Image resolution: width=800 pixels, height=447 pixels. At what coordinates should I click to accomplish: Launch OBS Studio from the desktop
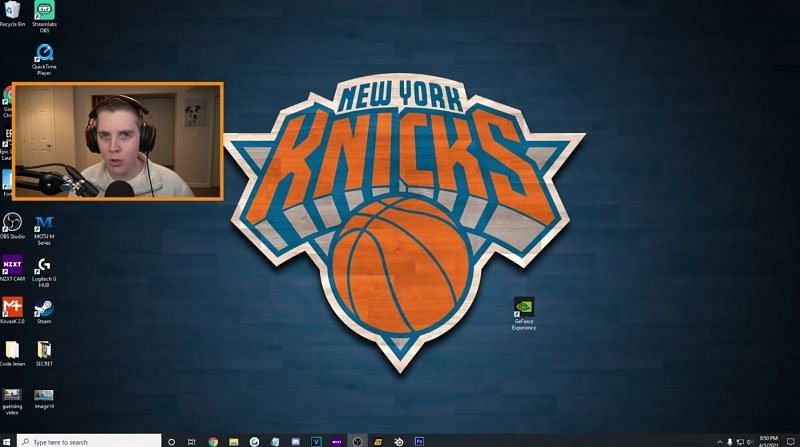[x=12, y=226]
